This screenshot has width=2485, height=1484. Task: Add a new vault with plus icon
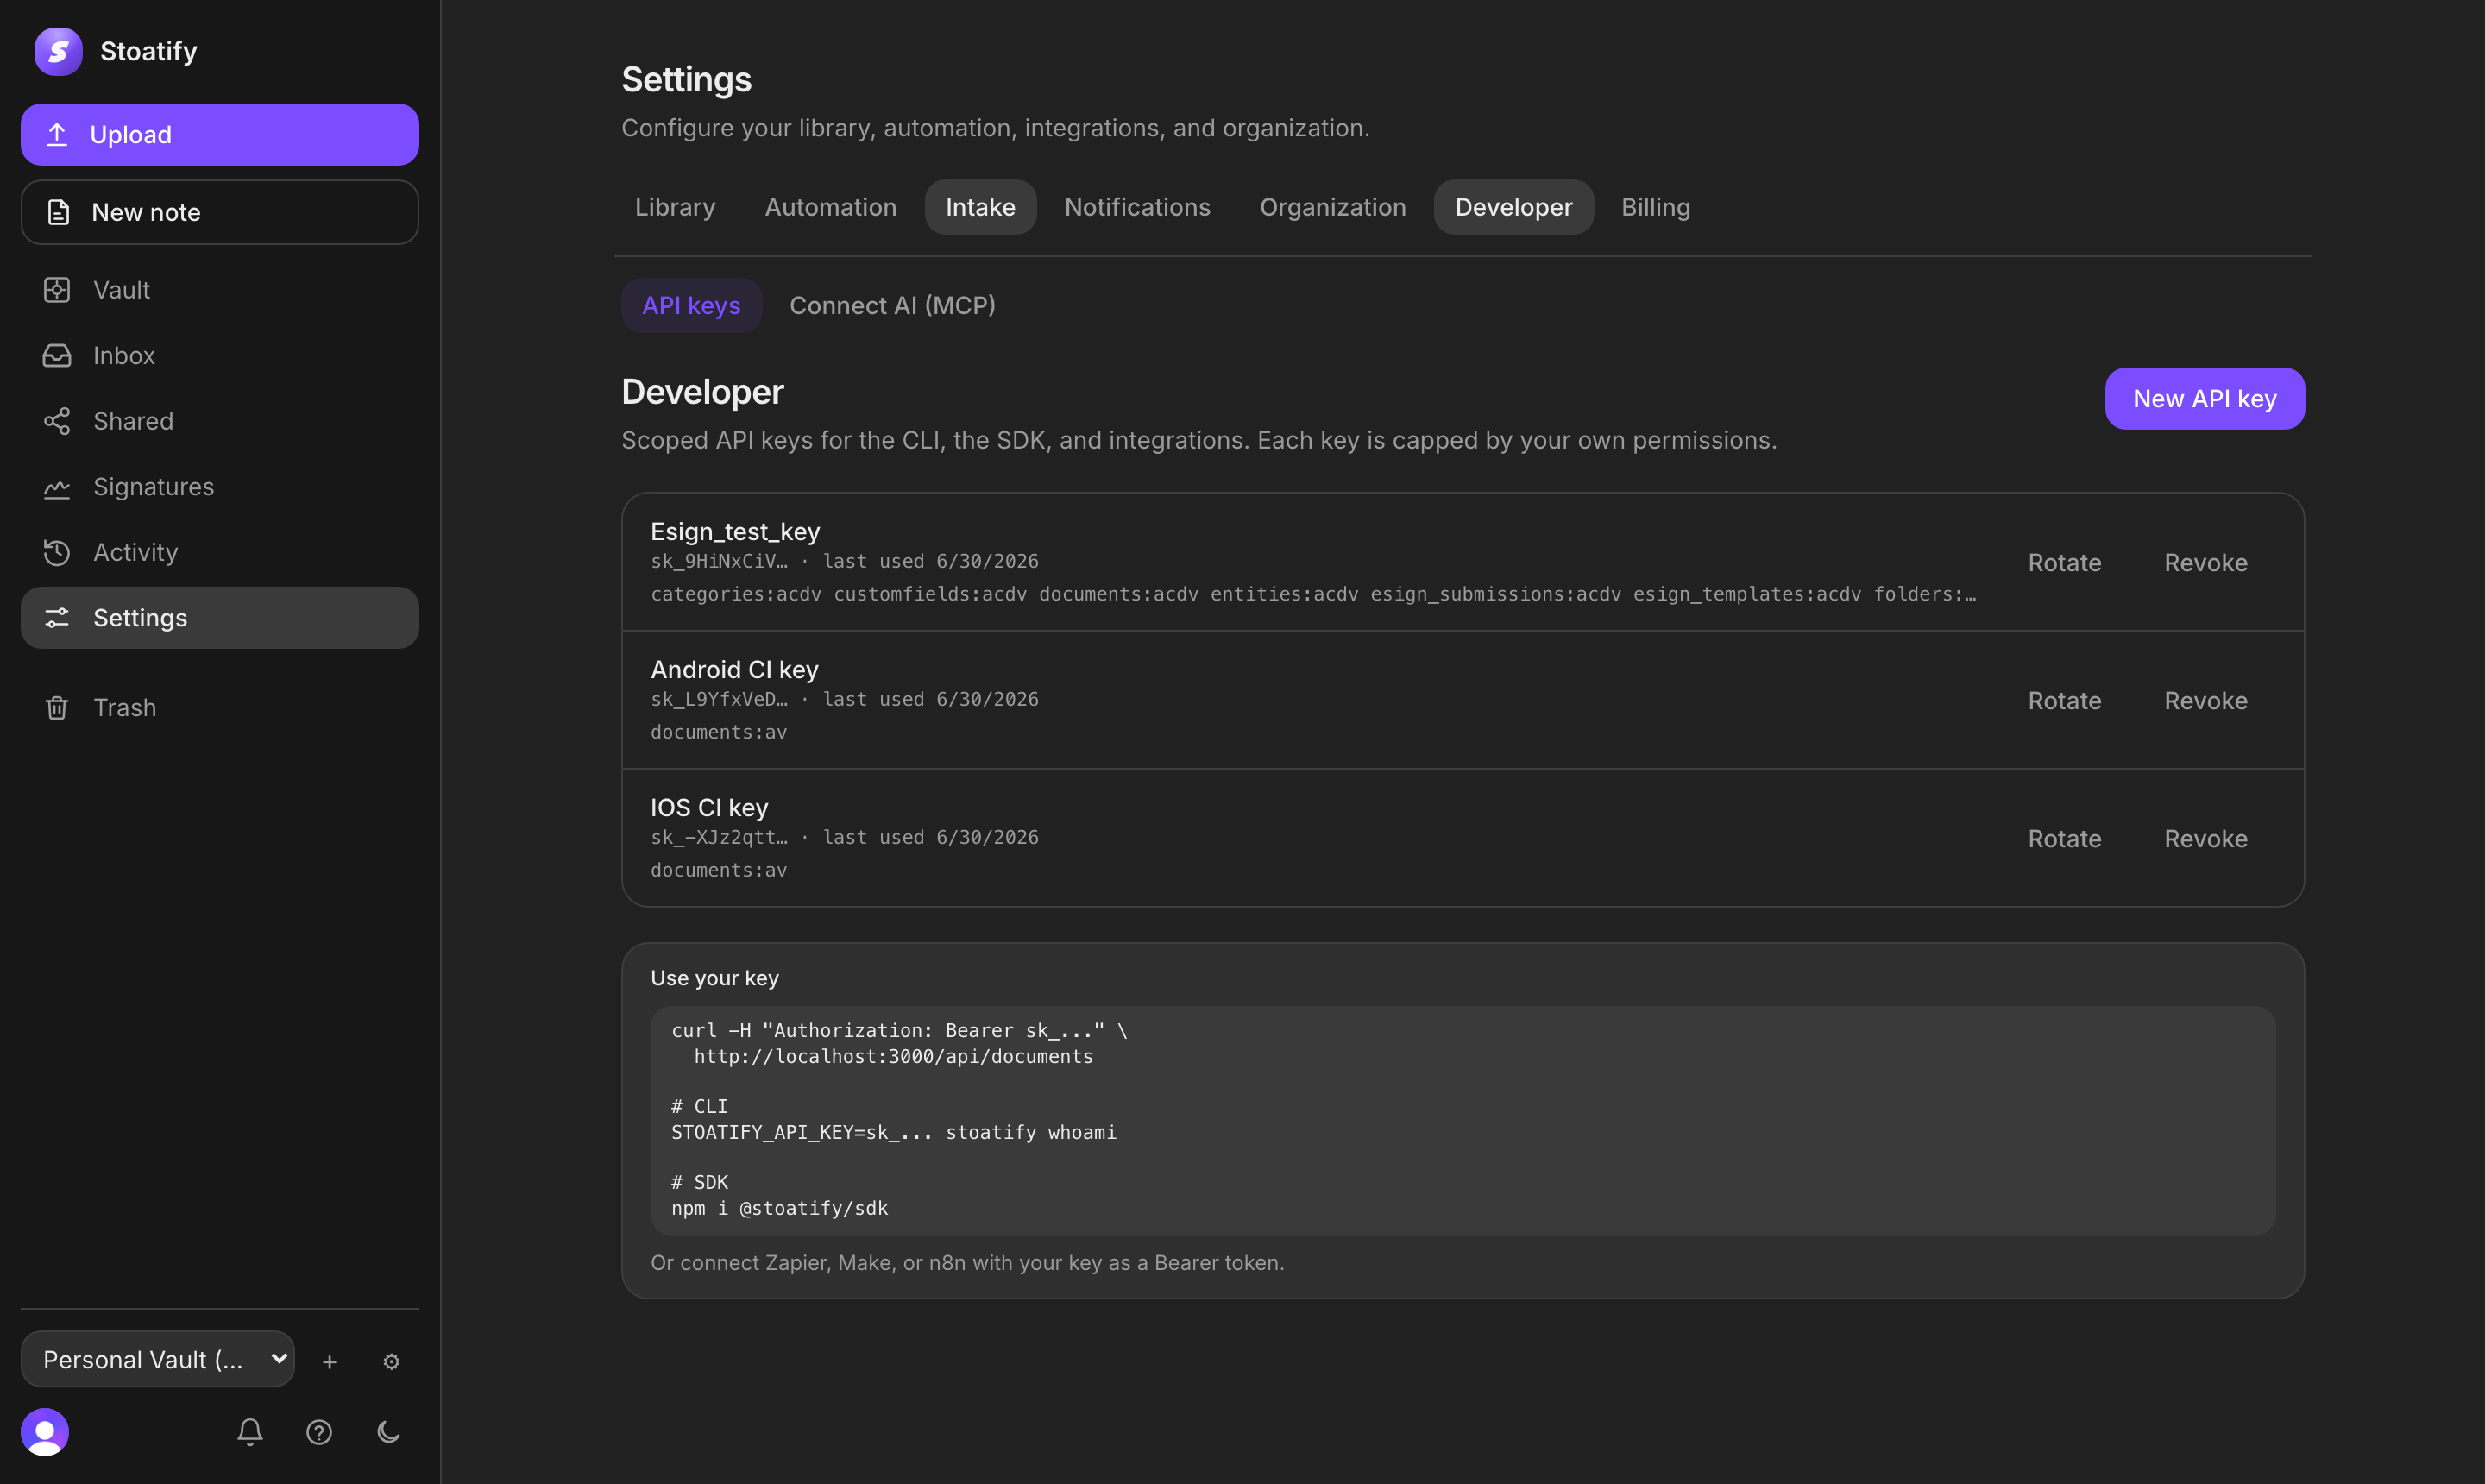tap(330, 1361)
